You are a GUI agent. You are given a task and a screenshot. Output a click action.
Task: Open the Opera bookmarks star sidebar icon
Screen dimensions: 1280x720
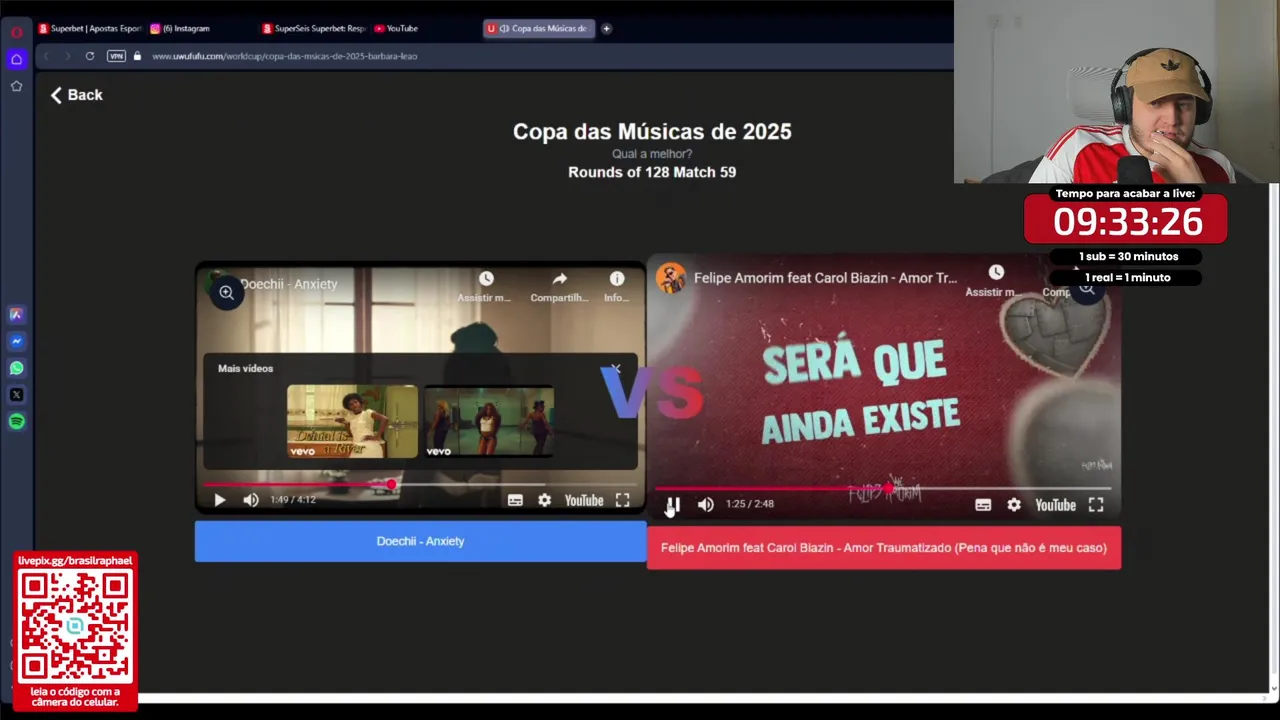click(16, 86)
